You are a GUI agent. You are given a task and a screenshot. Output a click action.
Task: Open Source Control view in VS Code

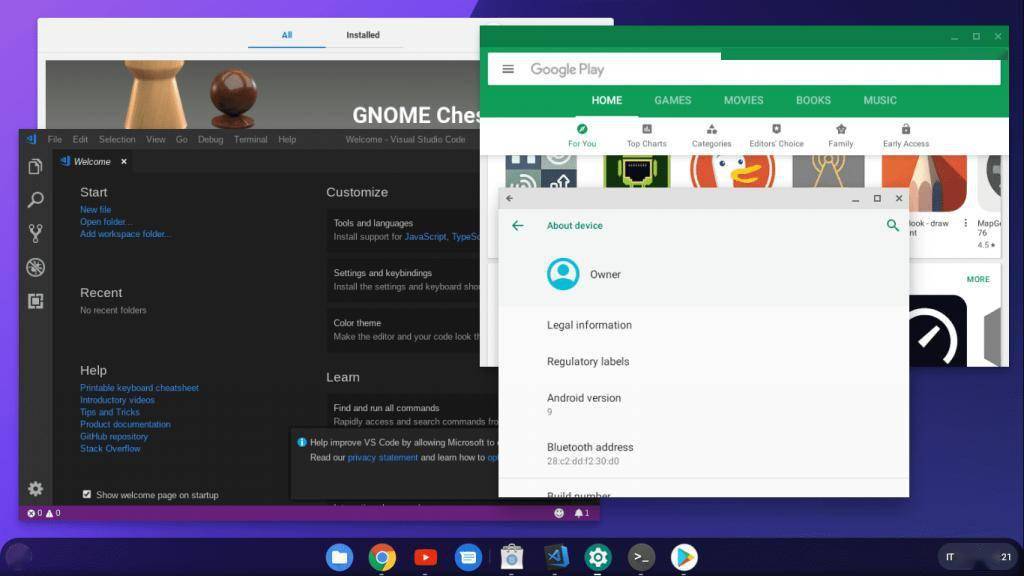pyautogui.click(x=35, y=233)
